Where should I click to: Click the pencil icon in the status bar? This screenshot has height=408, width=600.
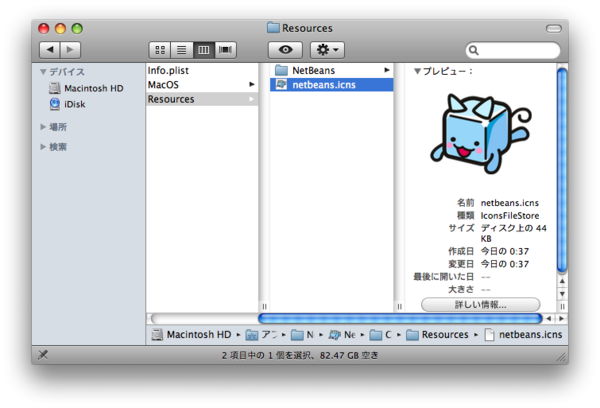[43, 355]
